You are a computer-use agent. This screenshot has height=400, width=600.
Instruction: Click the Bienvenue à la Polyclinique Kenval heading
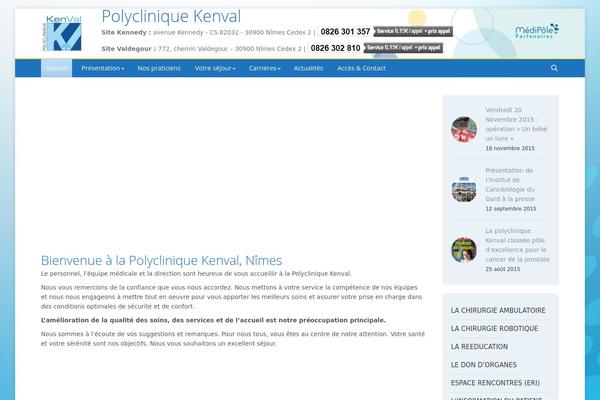point(161,261)
